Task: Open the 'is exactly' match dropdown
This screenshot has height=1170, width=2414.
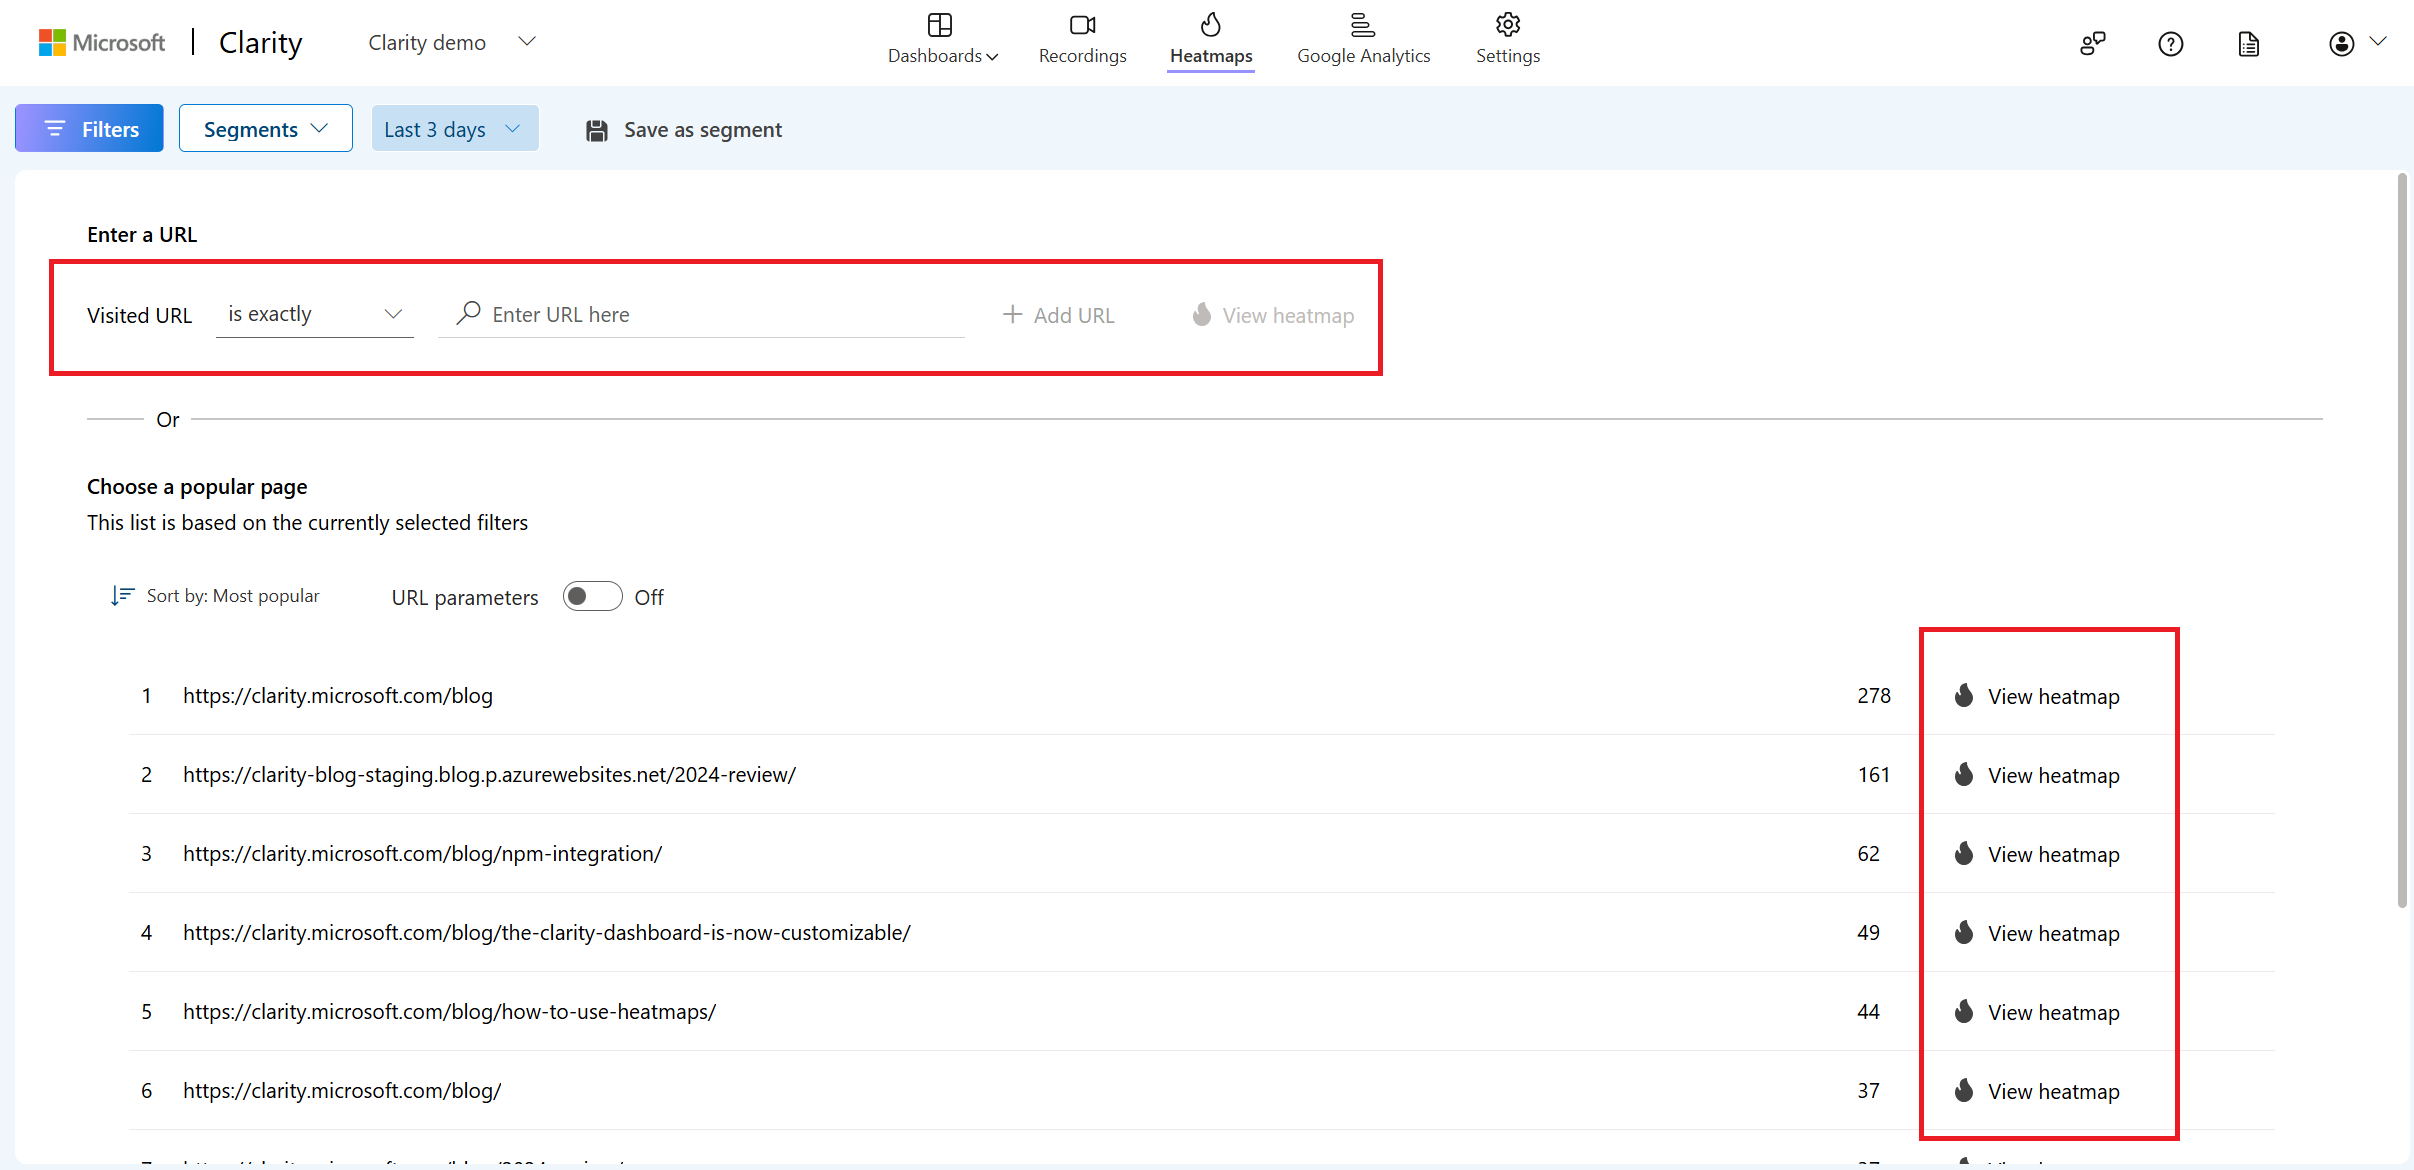Action: (315, 314)
